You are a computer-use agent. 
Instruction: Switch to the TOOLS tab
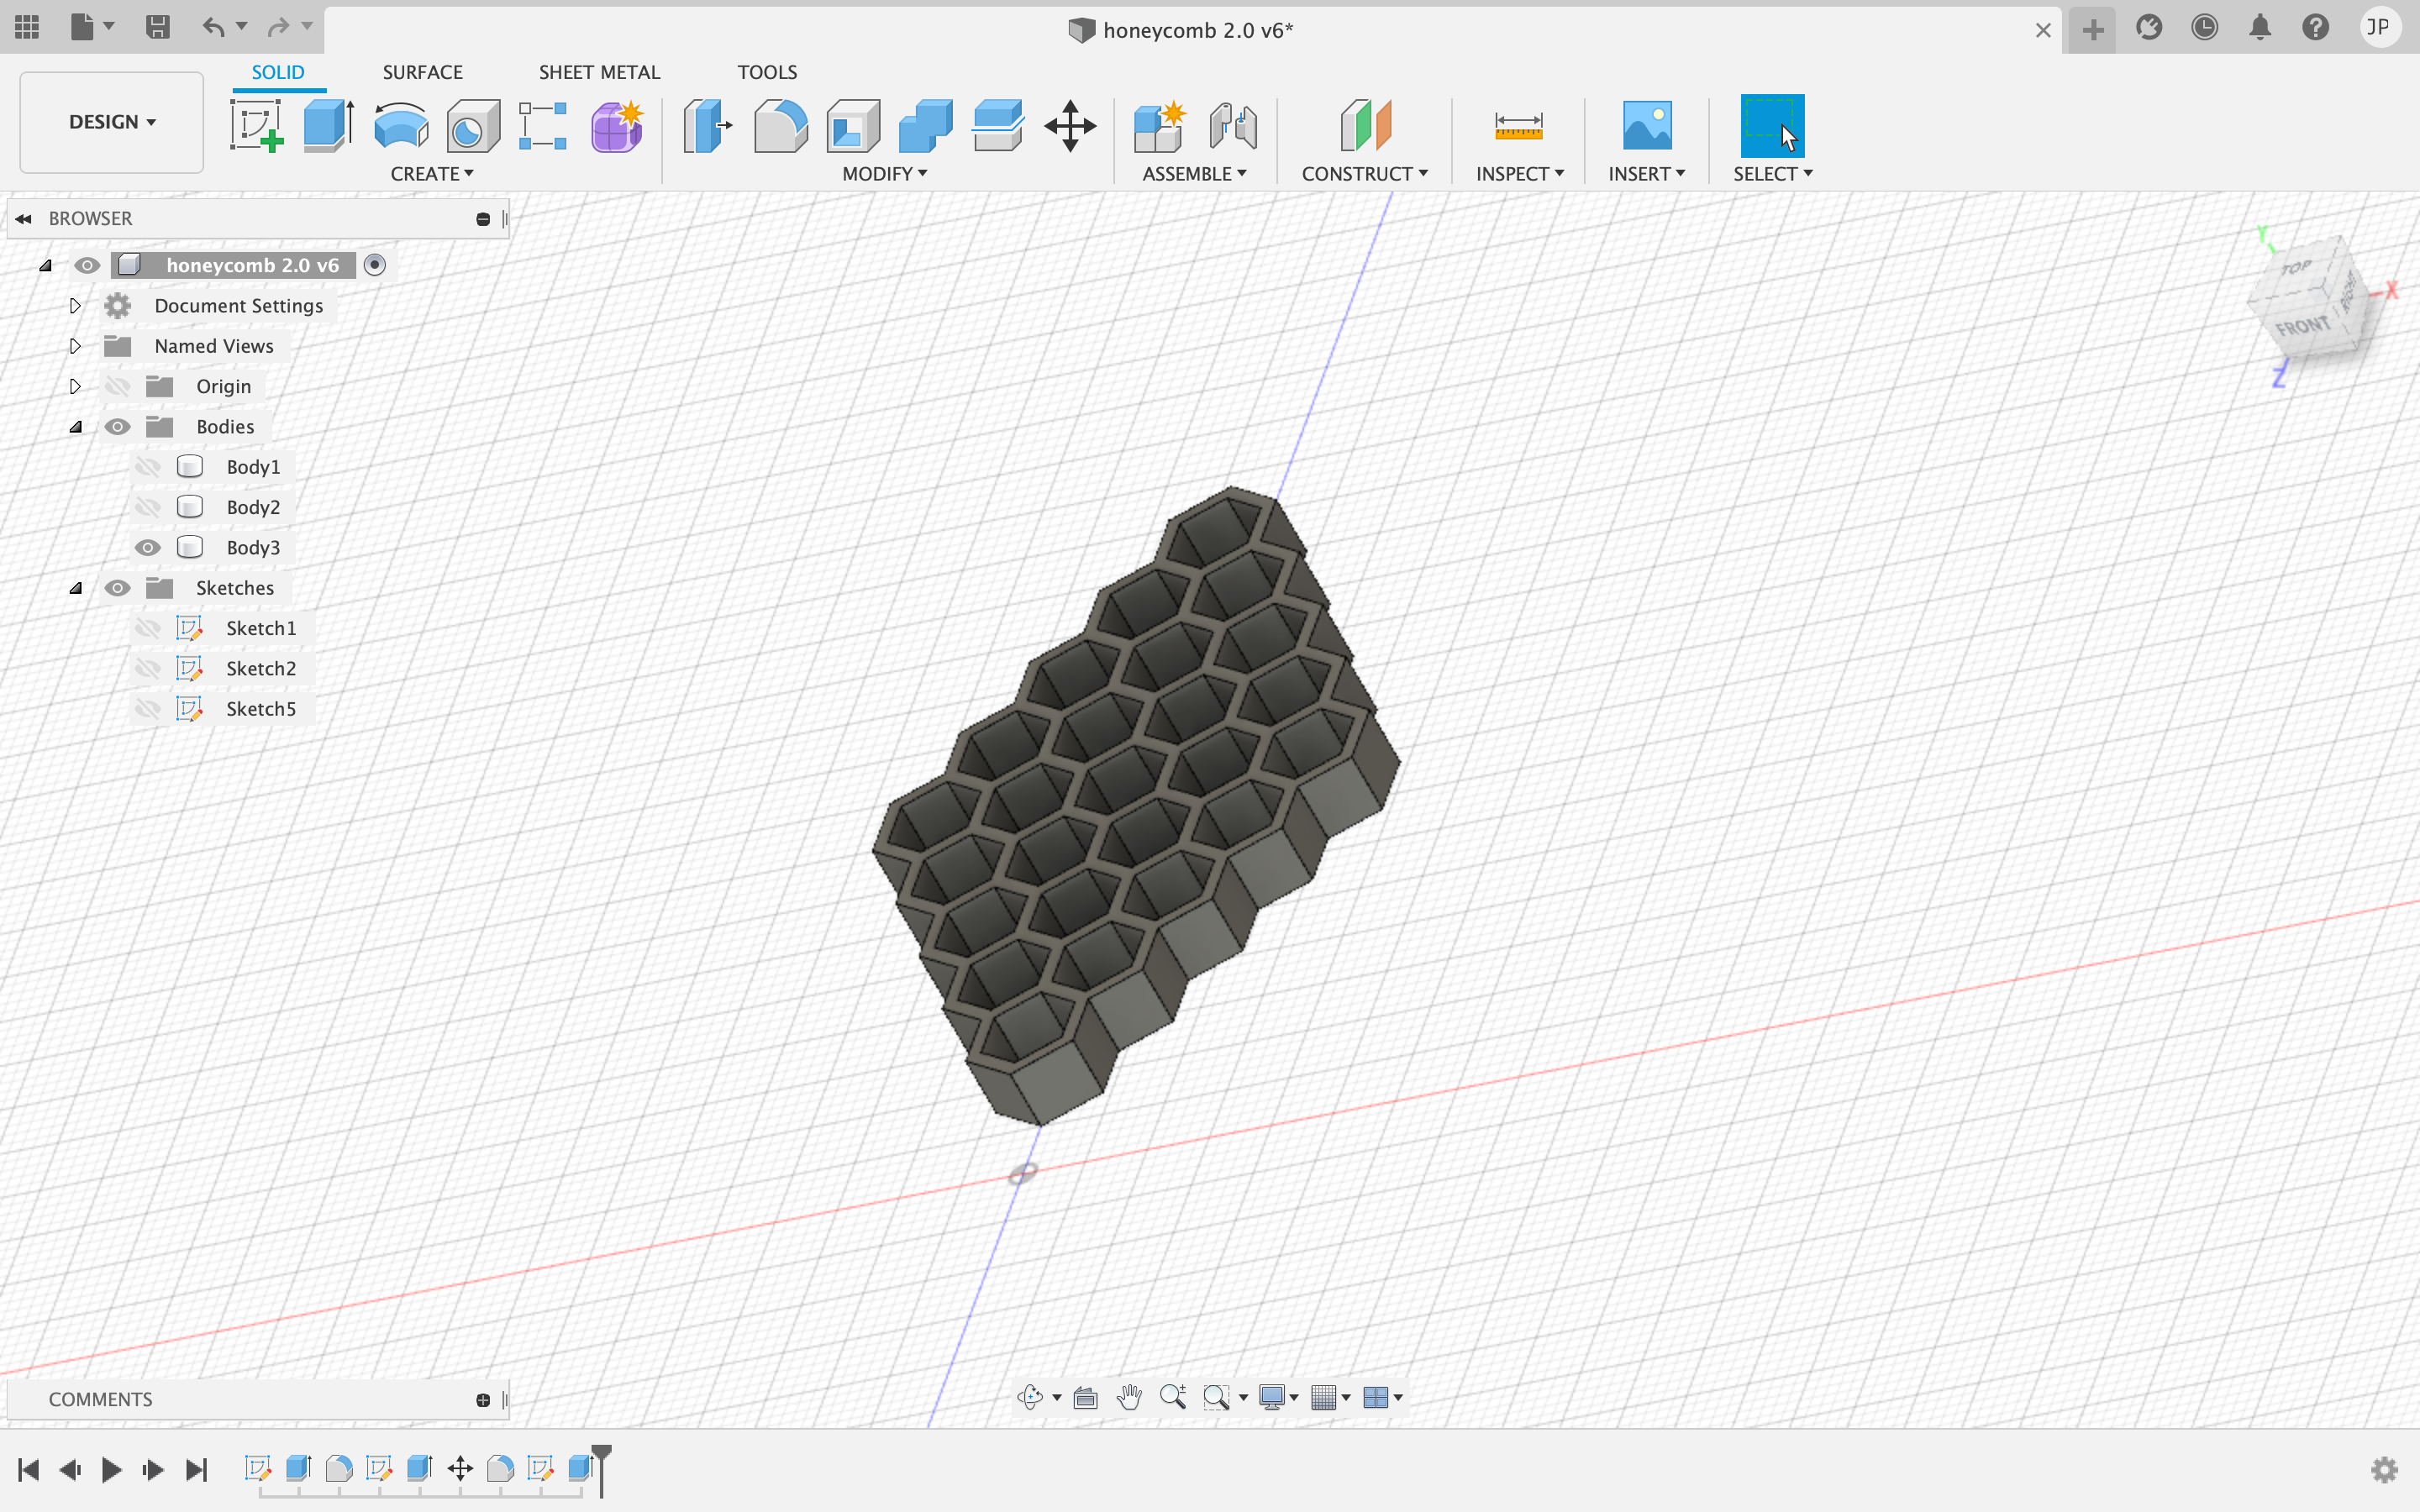pyautogui.click(x=767, y=72)
